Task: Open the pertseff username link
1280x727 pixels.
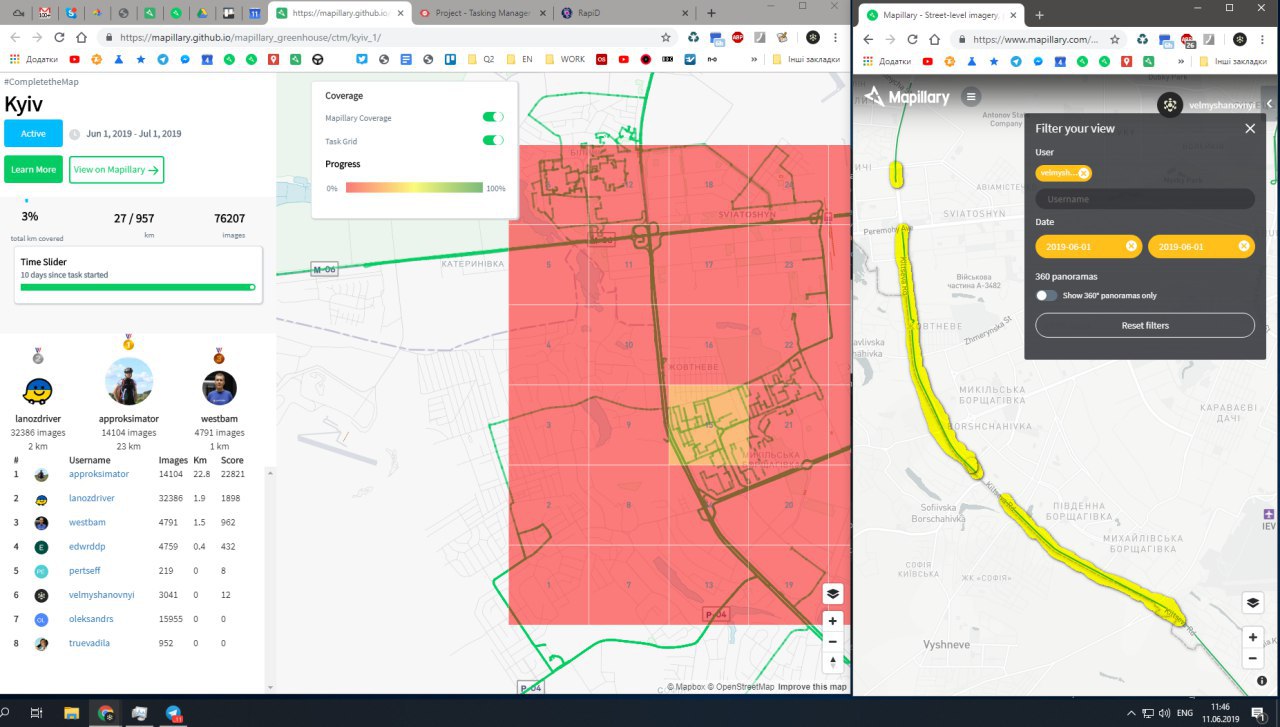Action: coord(85,571)
